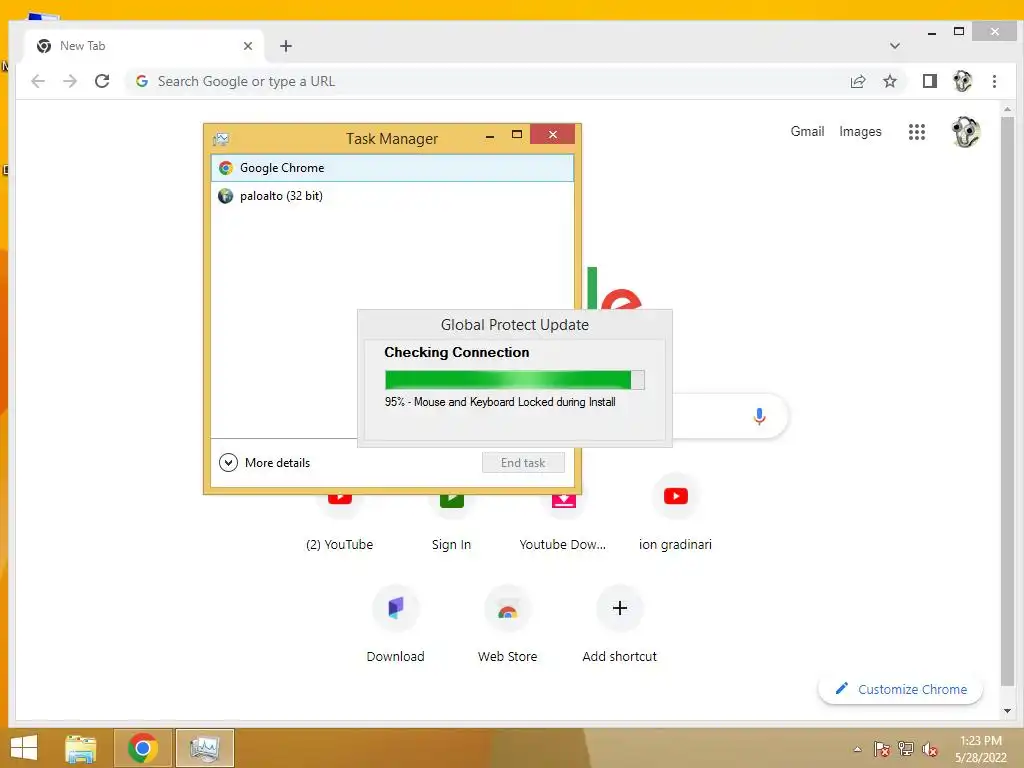
Task: Click the Action Center flag tray icon
Action: (881, 749)
